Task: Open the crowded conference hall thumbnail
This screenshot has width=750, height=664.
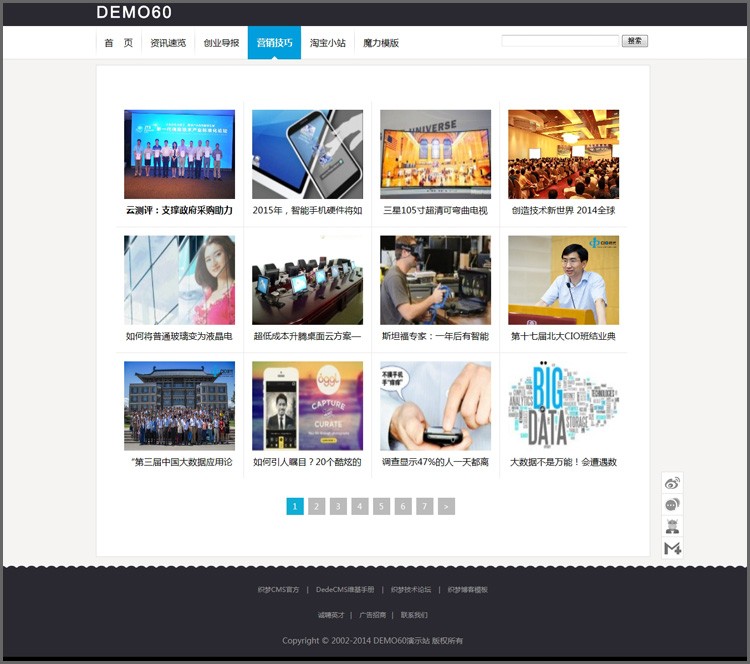Action: 563,154
